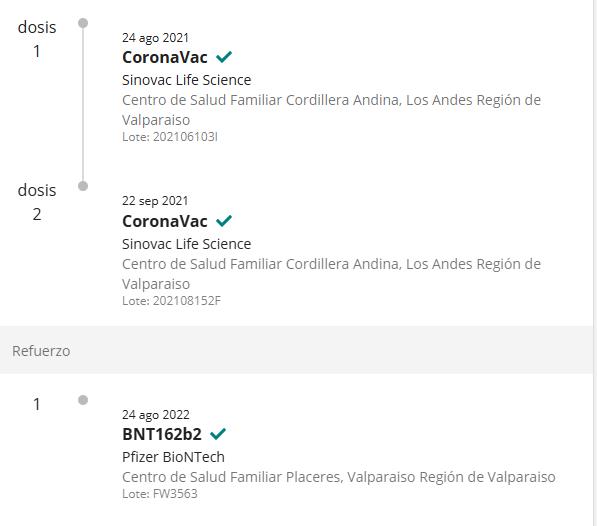This screenshot has height=526, width=597.
Task: Click the 24 ago 2021 date
Action: click(x=155, y=38)
